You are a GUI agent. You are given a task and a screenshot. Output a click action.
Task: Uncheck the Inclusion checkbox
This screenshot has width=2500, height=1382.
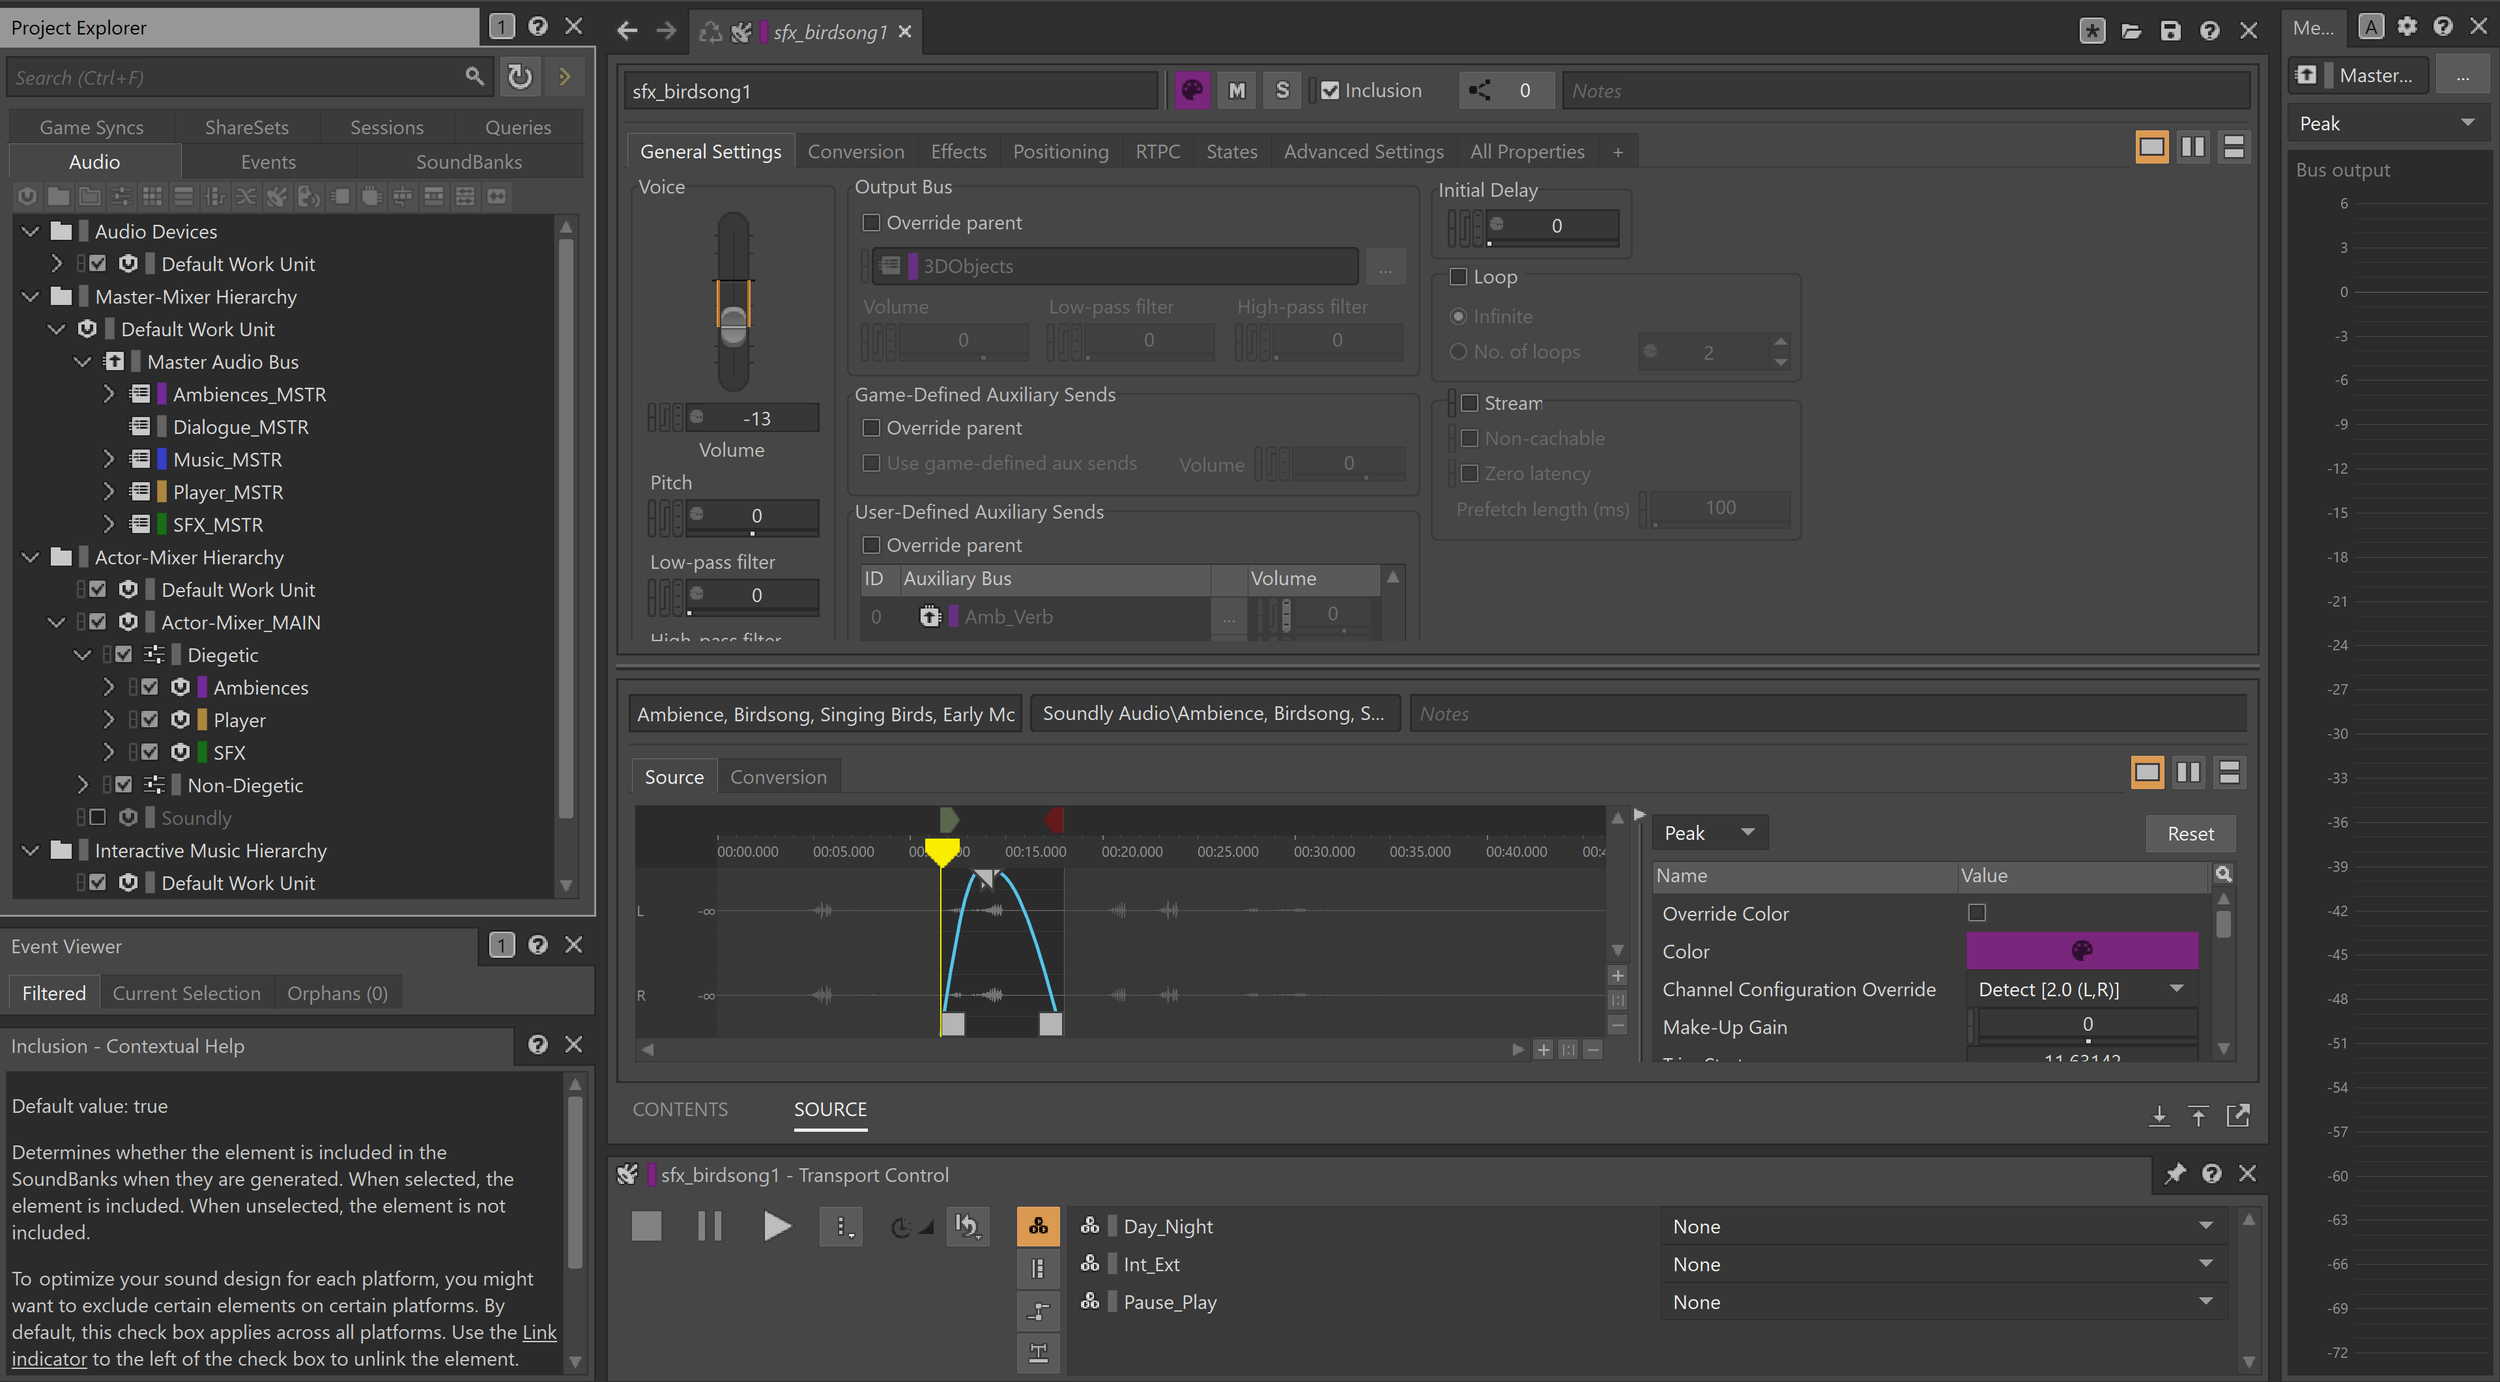1330,90
